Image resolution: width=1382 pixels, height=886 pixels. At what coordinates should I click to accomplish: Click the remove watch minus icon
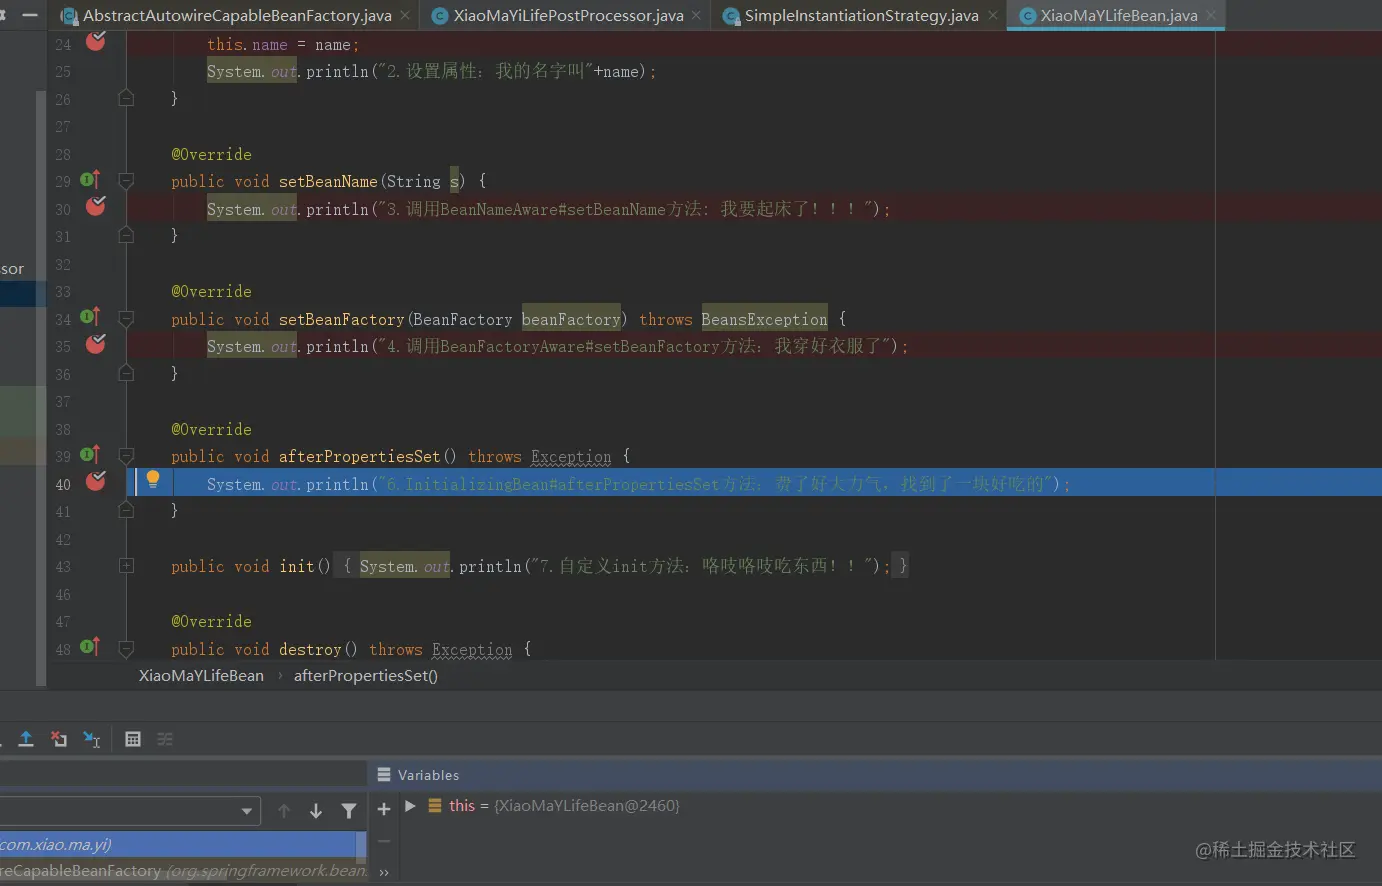click(x=384, y=841)
